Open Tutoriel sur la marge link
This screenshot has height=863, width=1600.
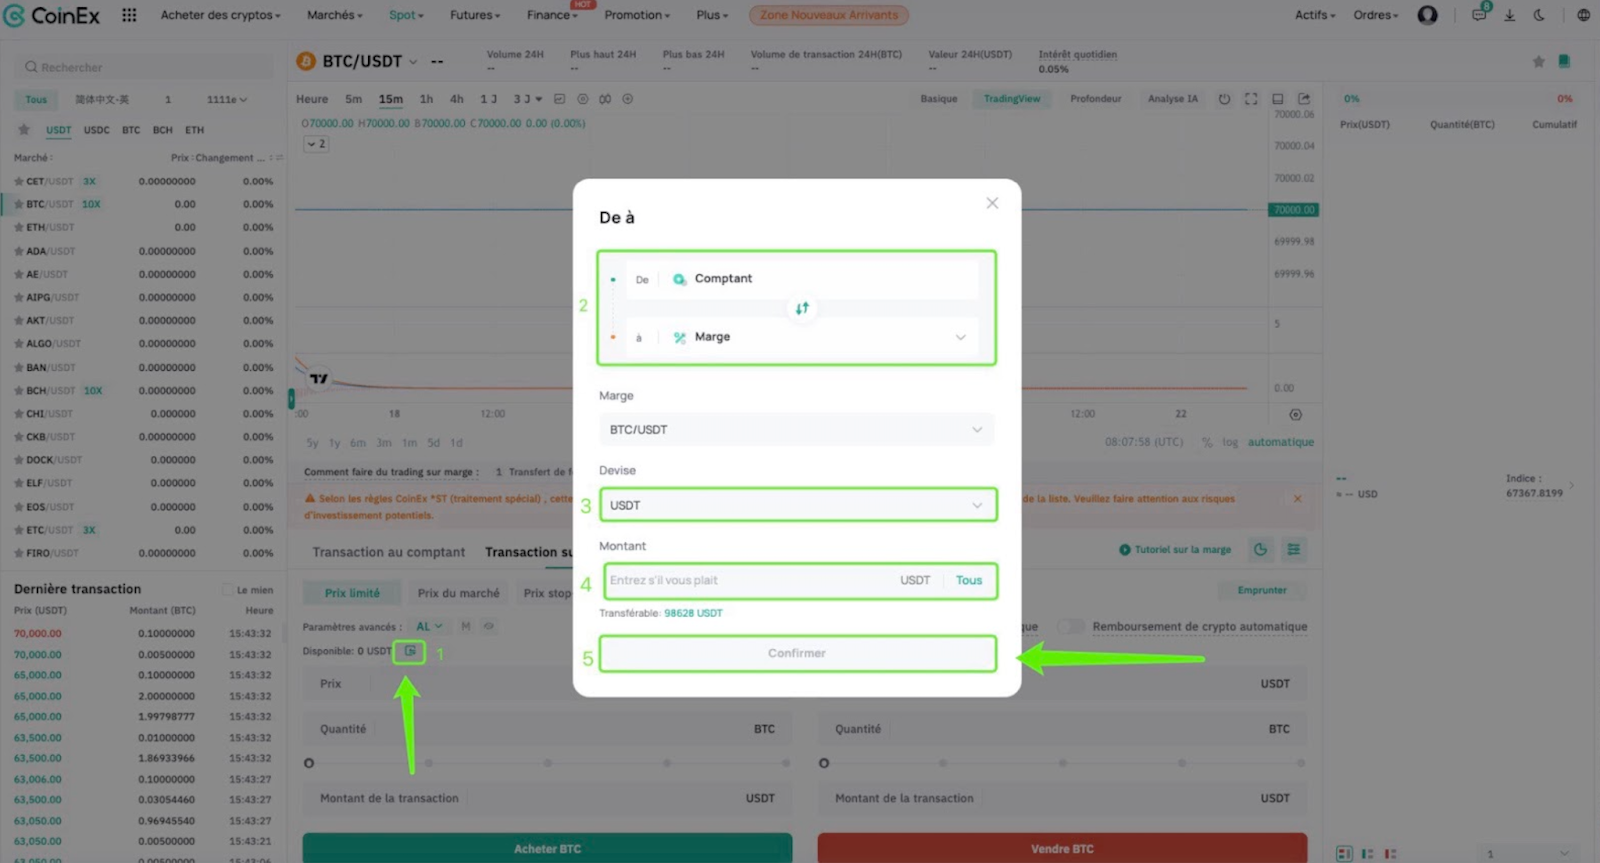click(x=1175, y=549)
